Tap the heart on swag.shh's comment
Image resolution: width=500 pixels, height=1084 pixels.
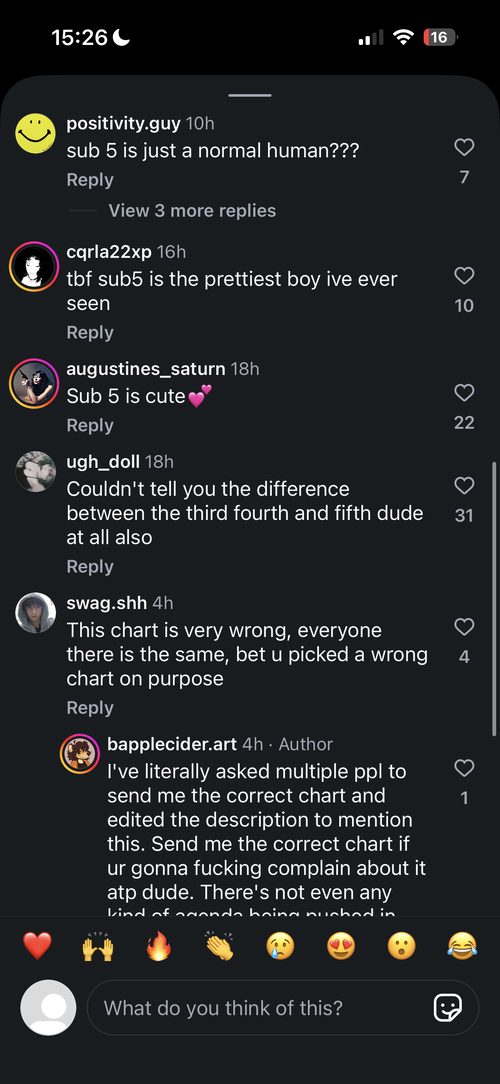[x=464, y=626]
